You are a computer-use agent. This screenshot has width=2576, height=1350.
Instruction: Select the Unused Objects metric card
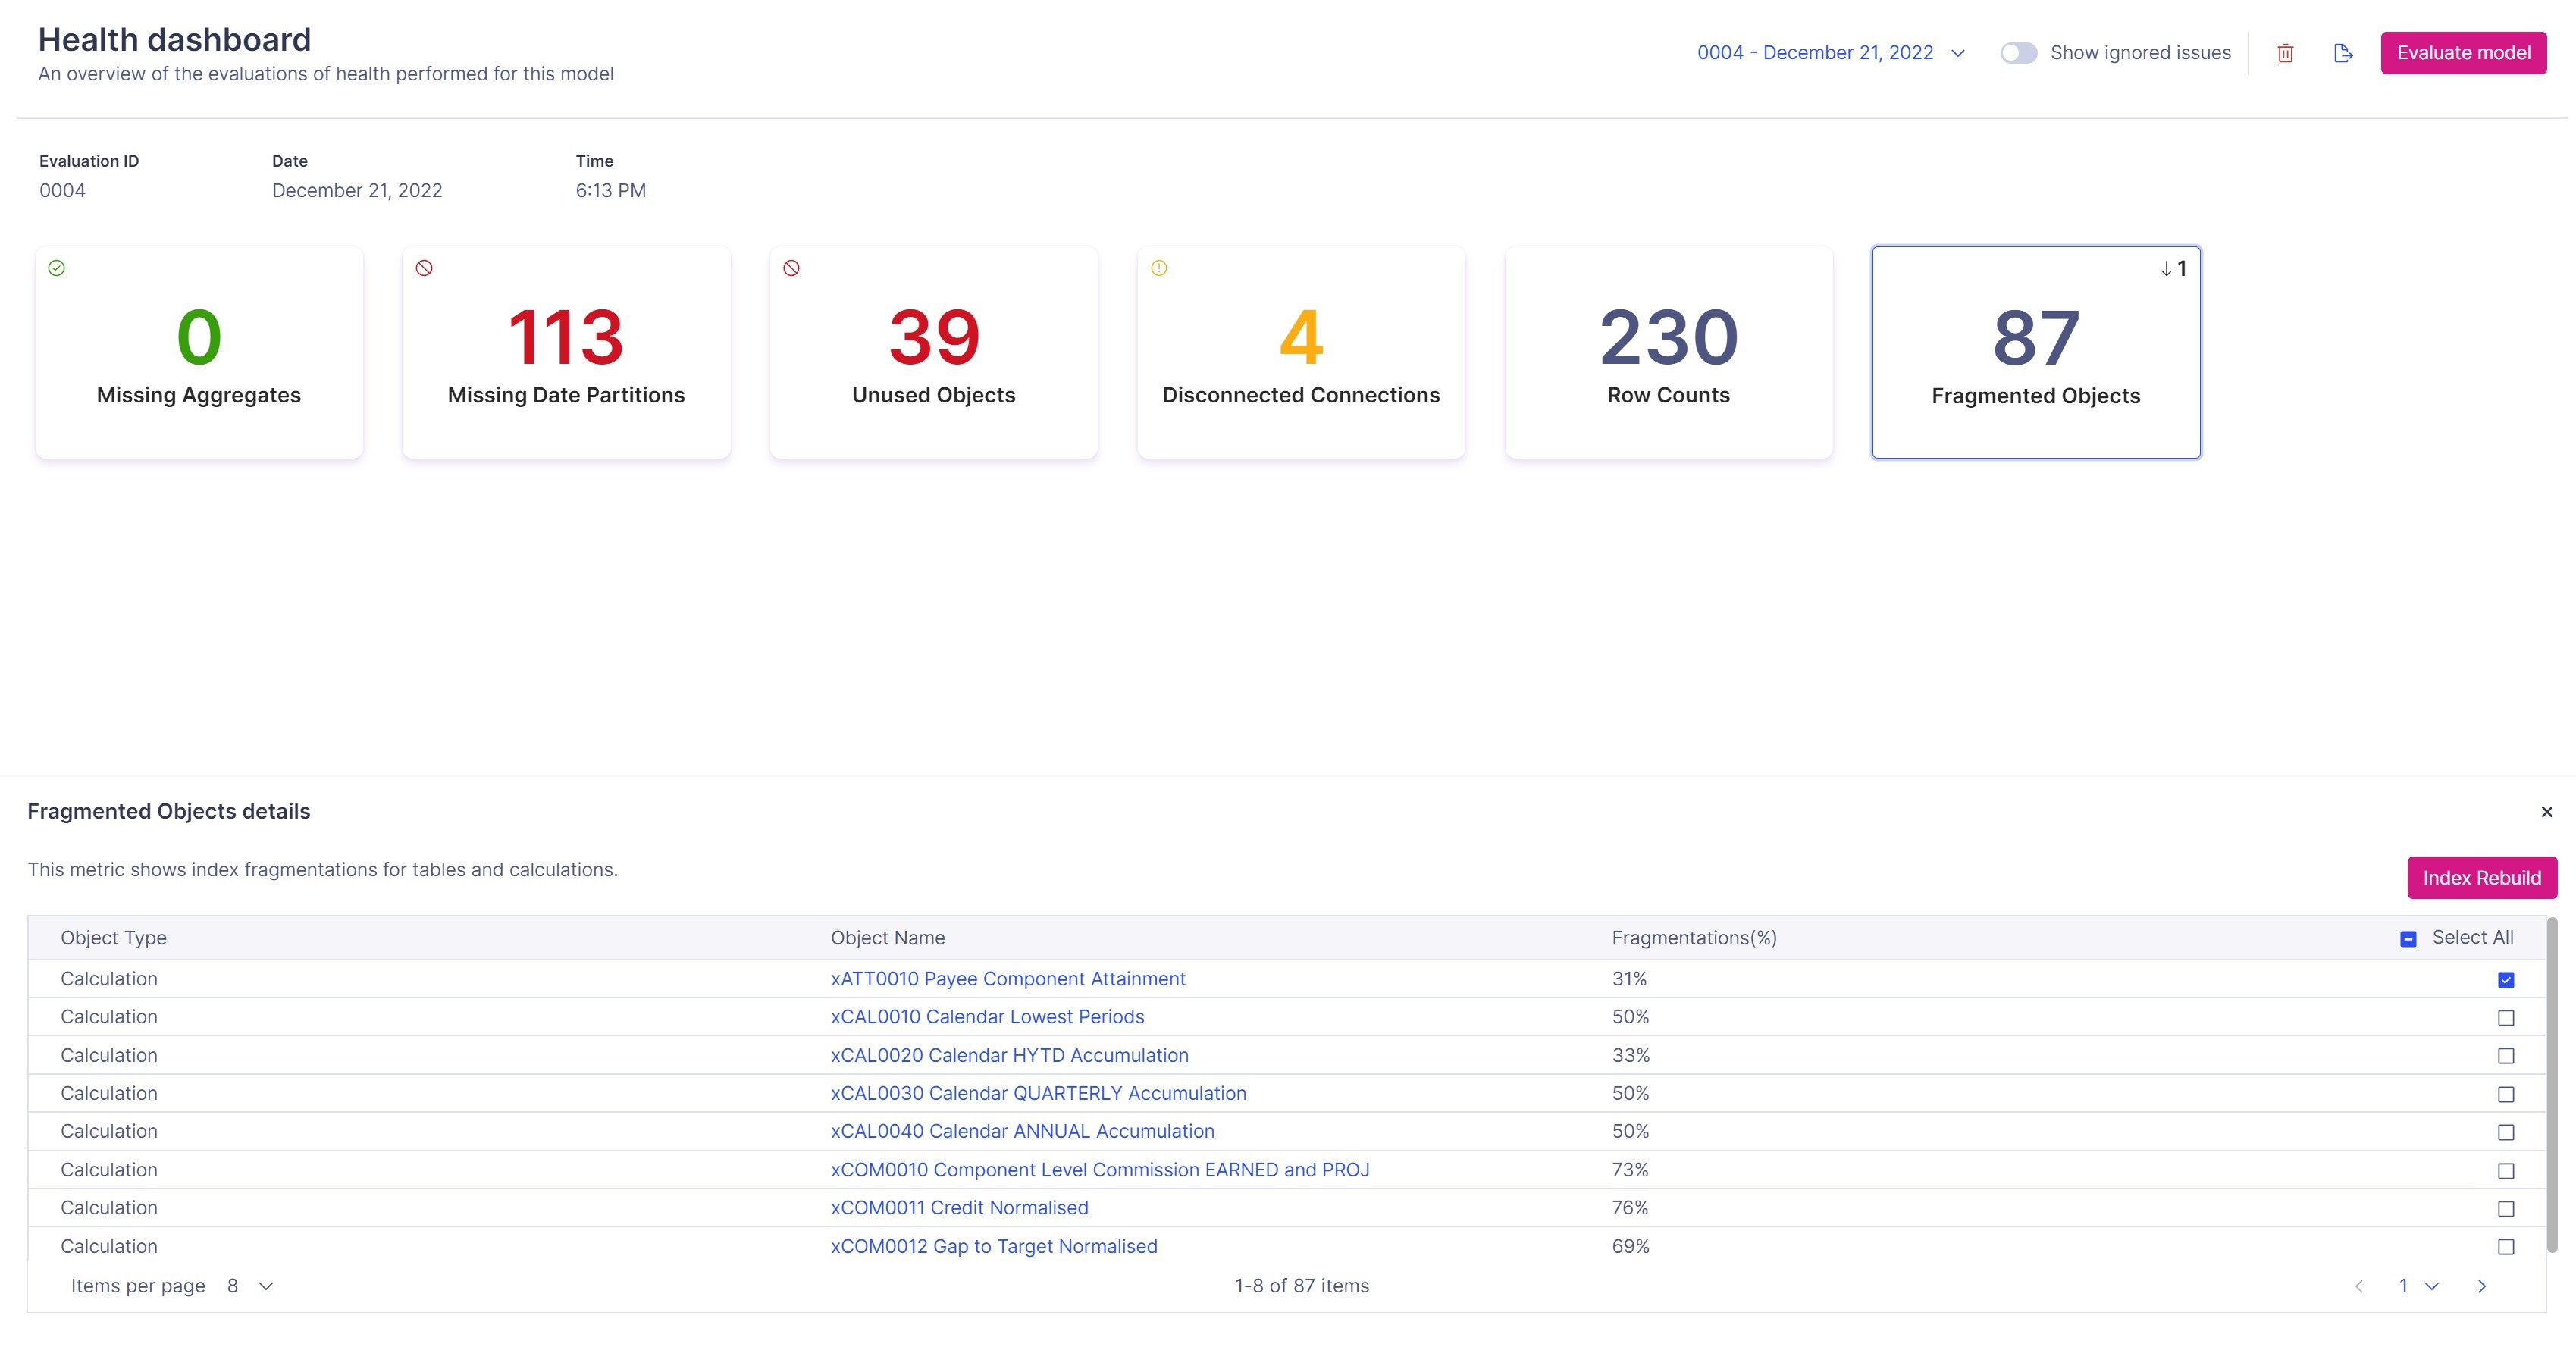pos(933,352)
